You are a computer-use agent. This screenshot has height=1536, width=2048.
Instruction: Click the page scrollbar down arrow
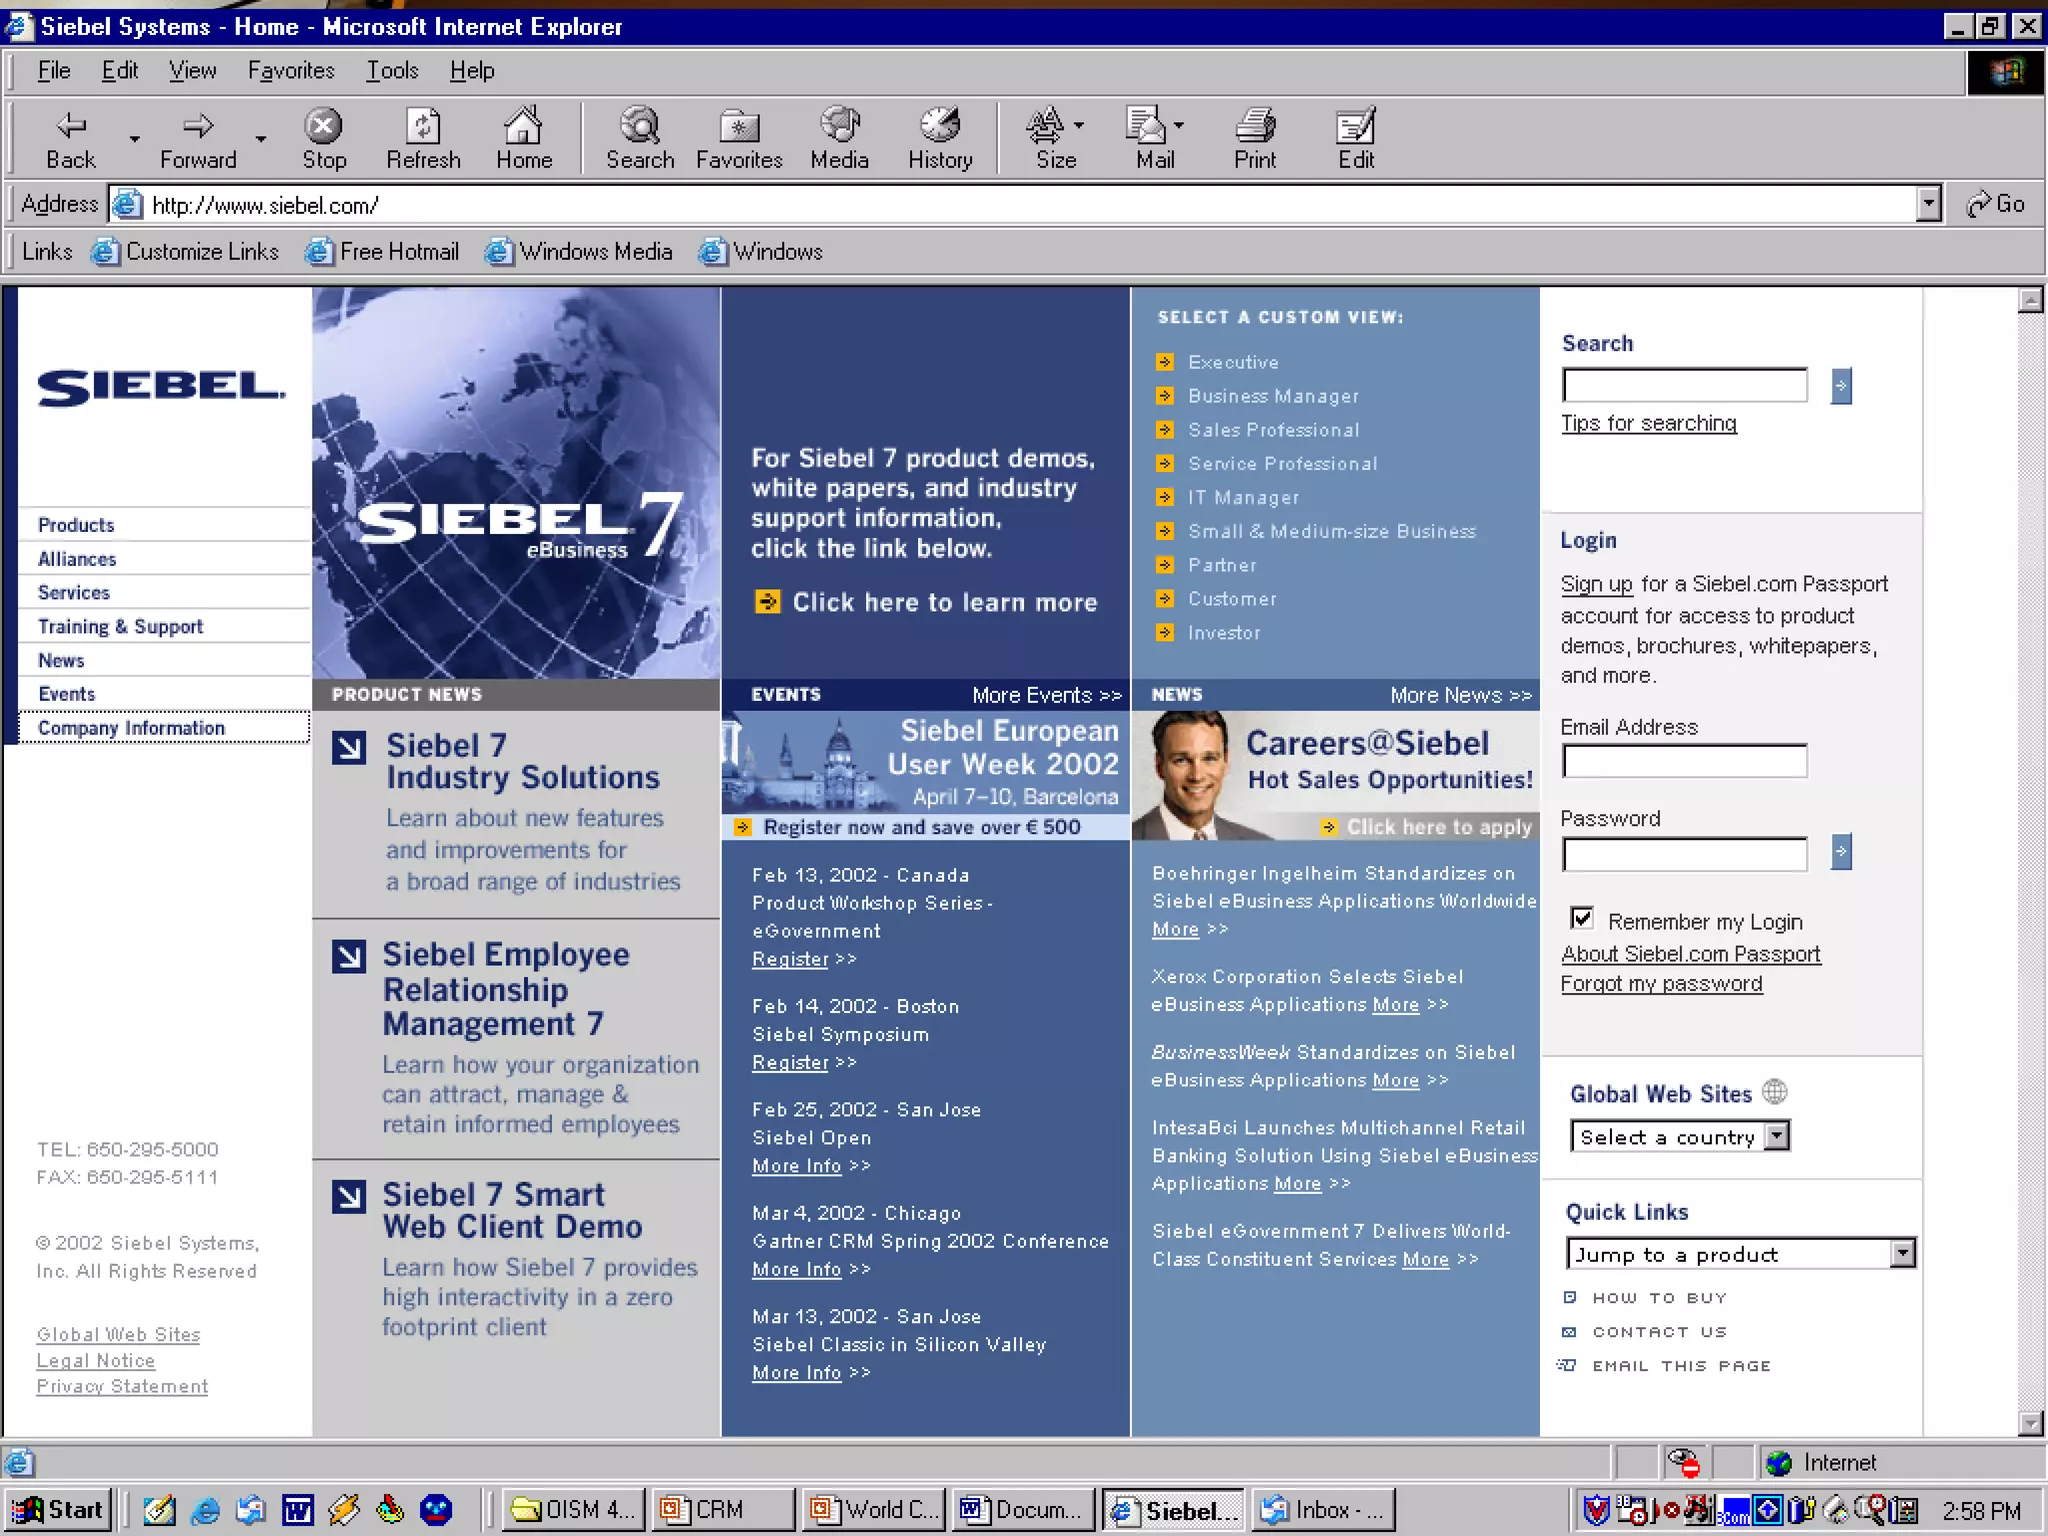click(x=2030, y=1422)
